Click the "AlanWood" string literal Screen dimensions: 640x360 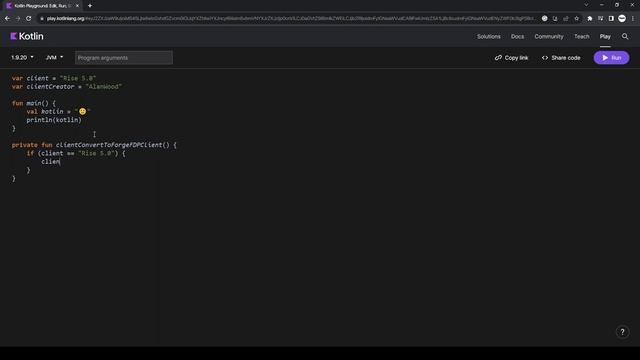pyautogui.click(x=104, y=87)
